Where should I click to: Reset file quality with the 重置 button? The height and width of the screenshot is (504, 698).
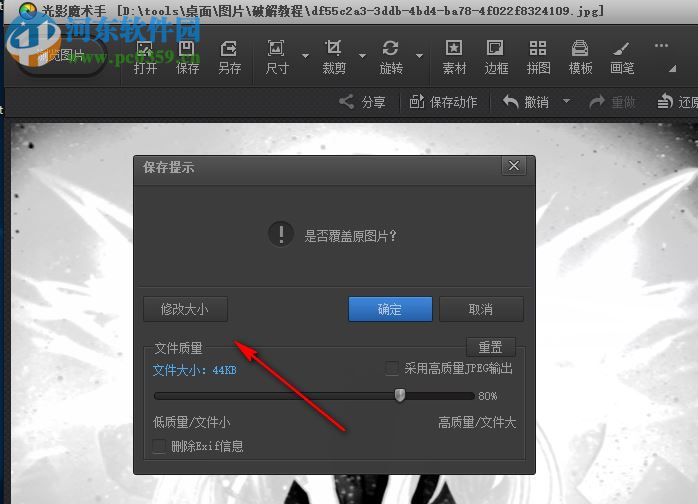pos(491,347)
